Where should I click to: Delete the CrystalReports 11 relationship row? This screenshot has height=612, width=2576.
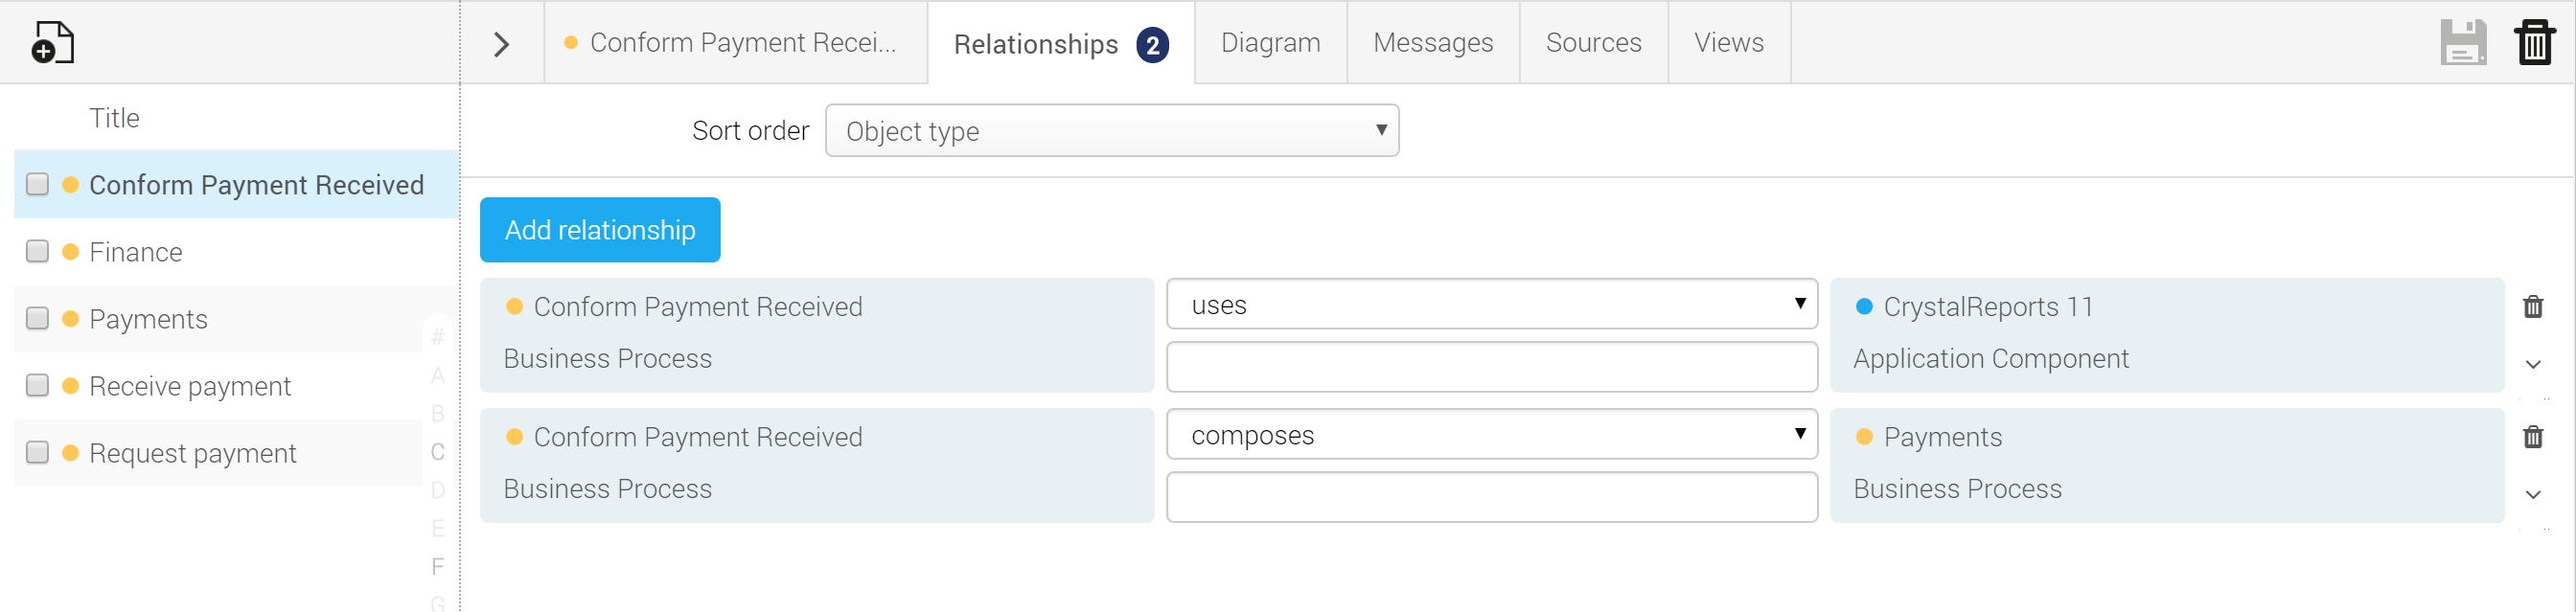(2532, 307)
